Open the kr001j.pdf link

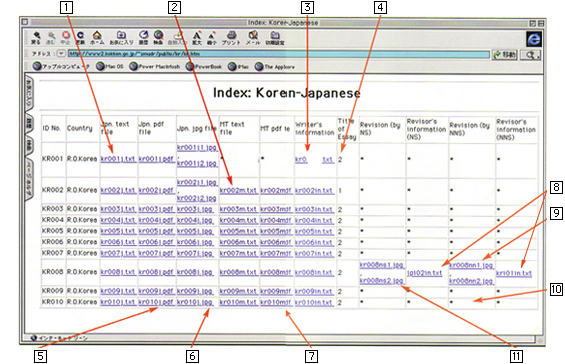point(156,159)
